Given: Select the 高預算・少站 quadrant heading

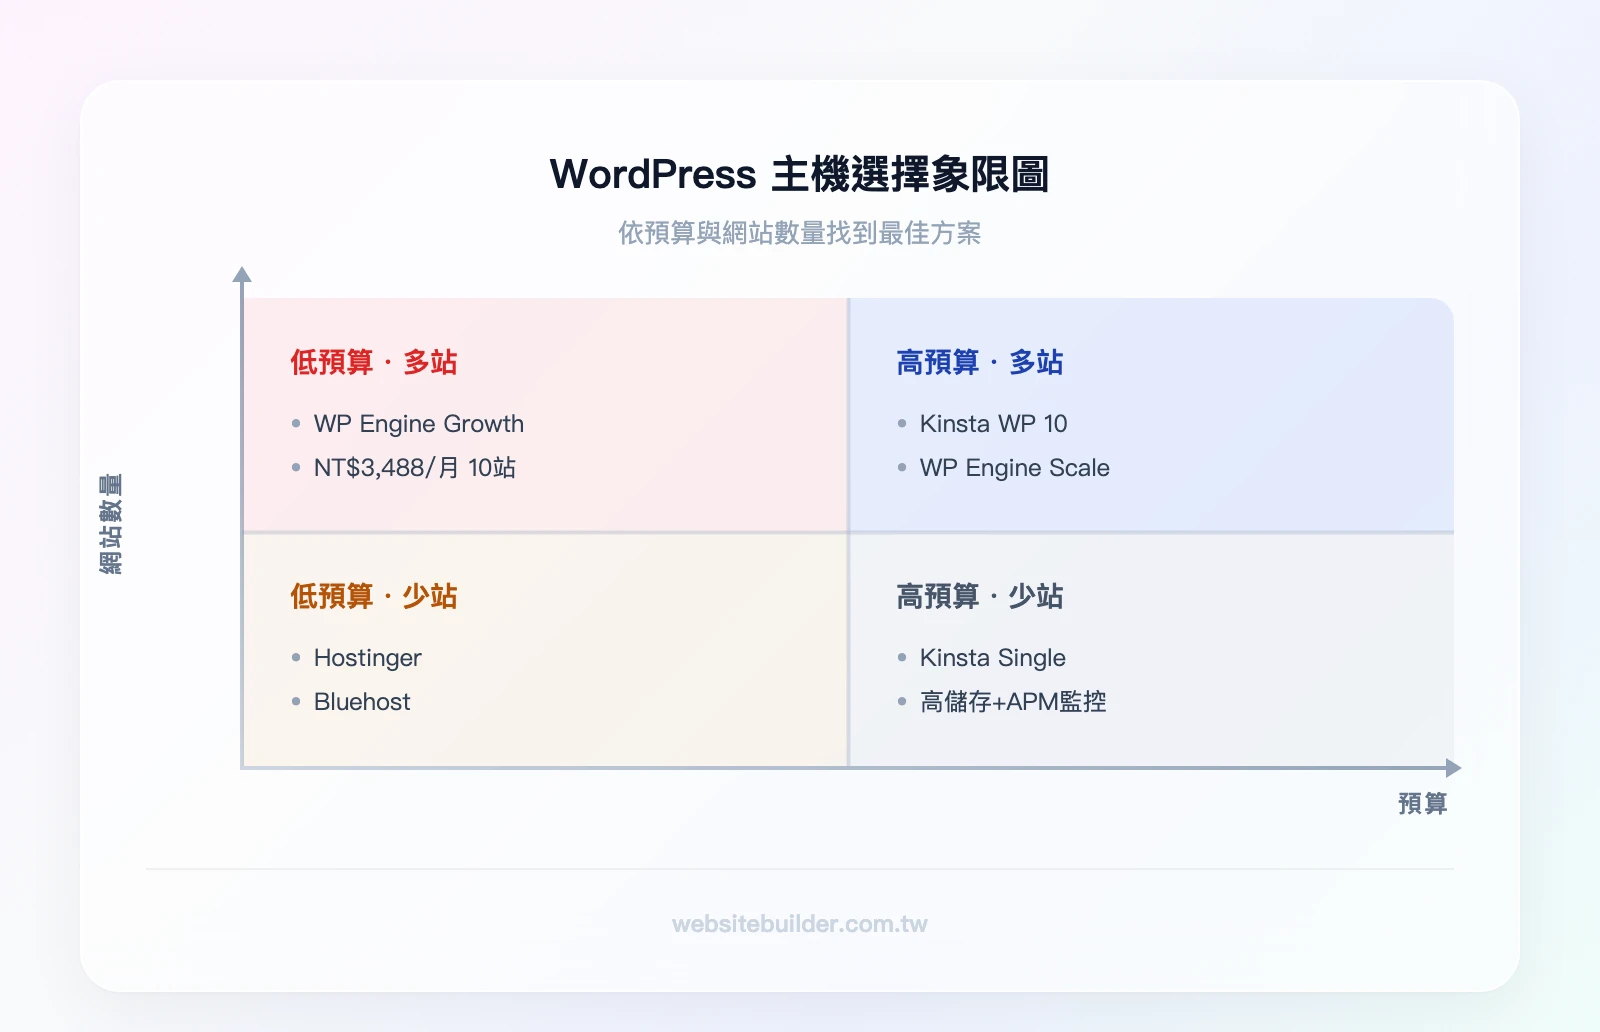Looking at the screenshot, I should tap(980, 596).
